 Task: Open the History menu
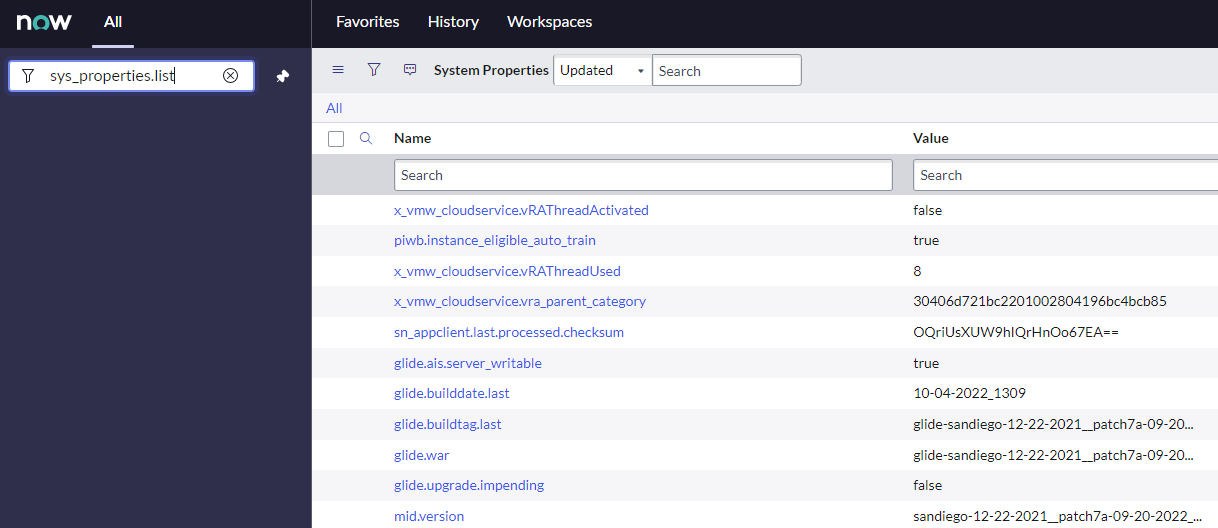tap(453, 22)
